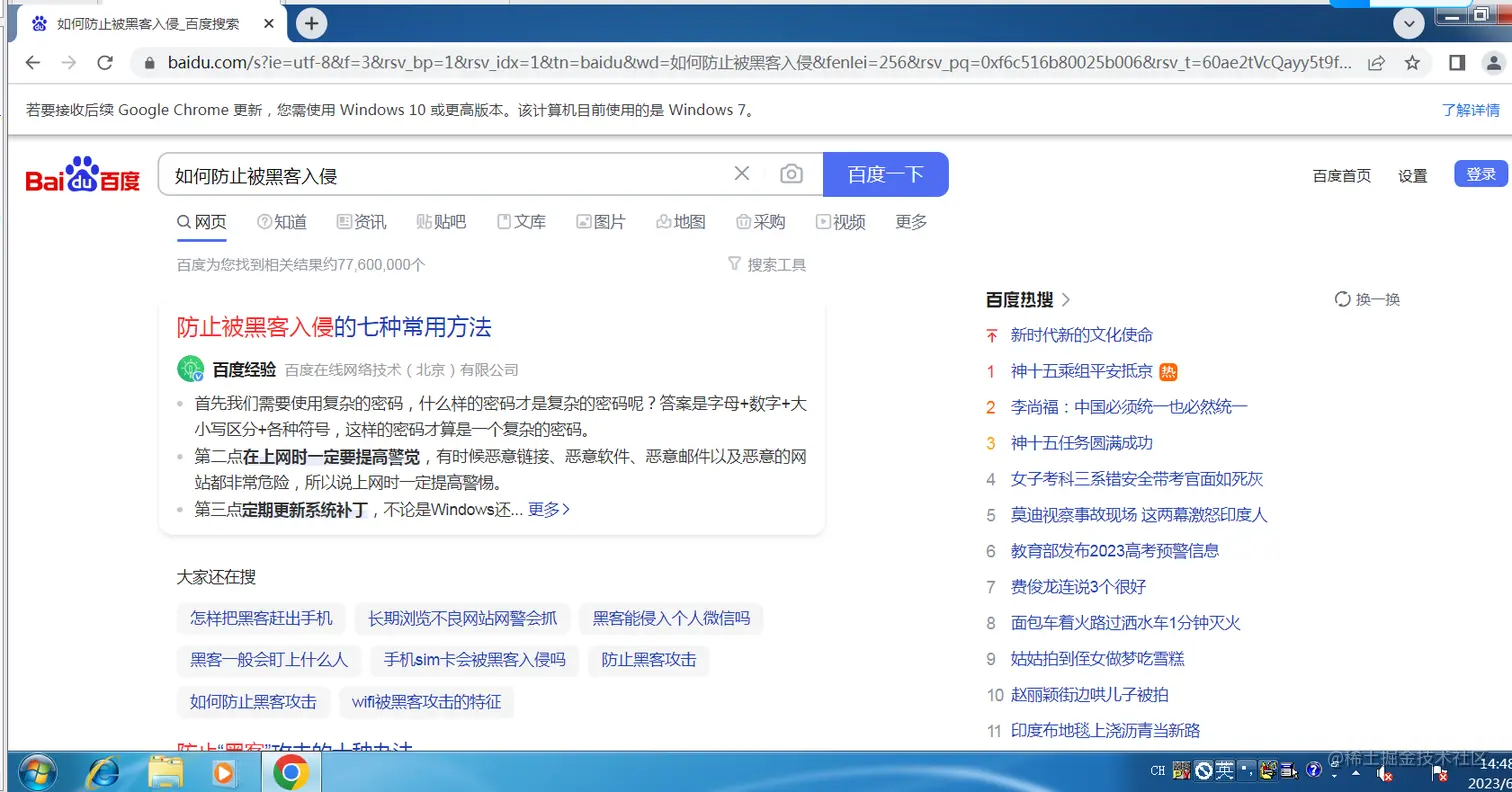The image size is (1512, 792).
Task: Expand snippet with 更多 link
Action: (x=549, y=509)
